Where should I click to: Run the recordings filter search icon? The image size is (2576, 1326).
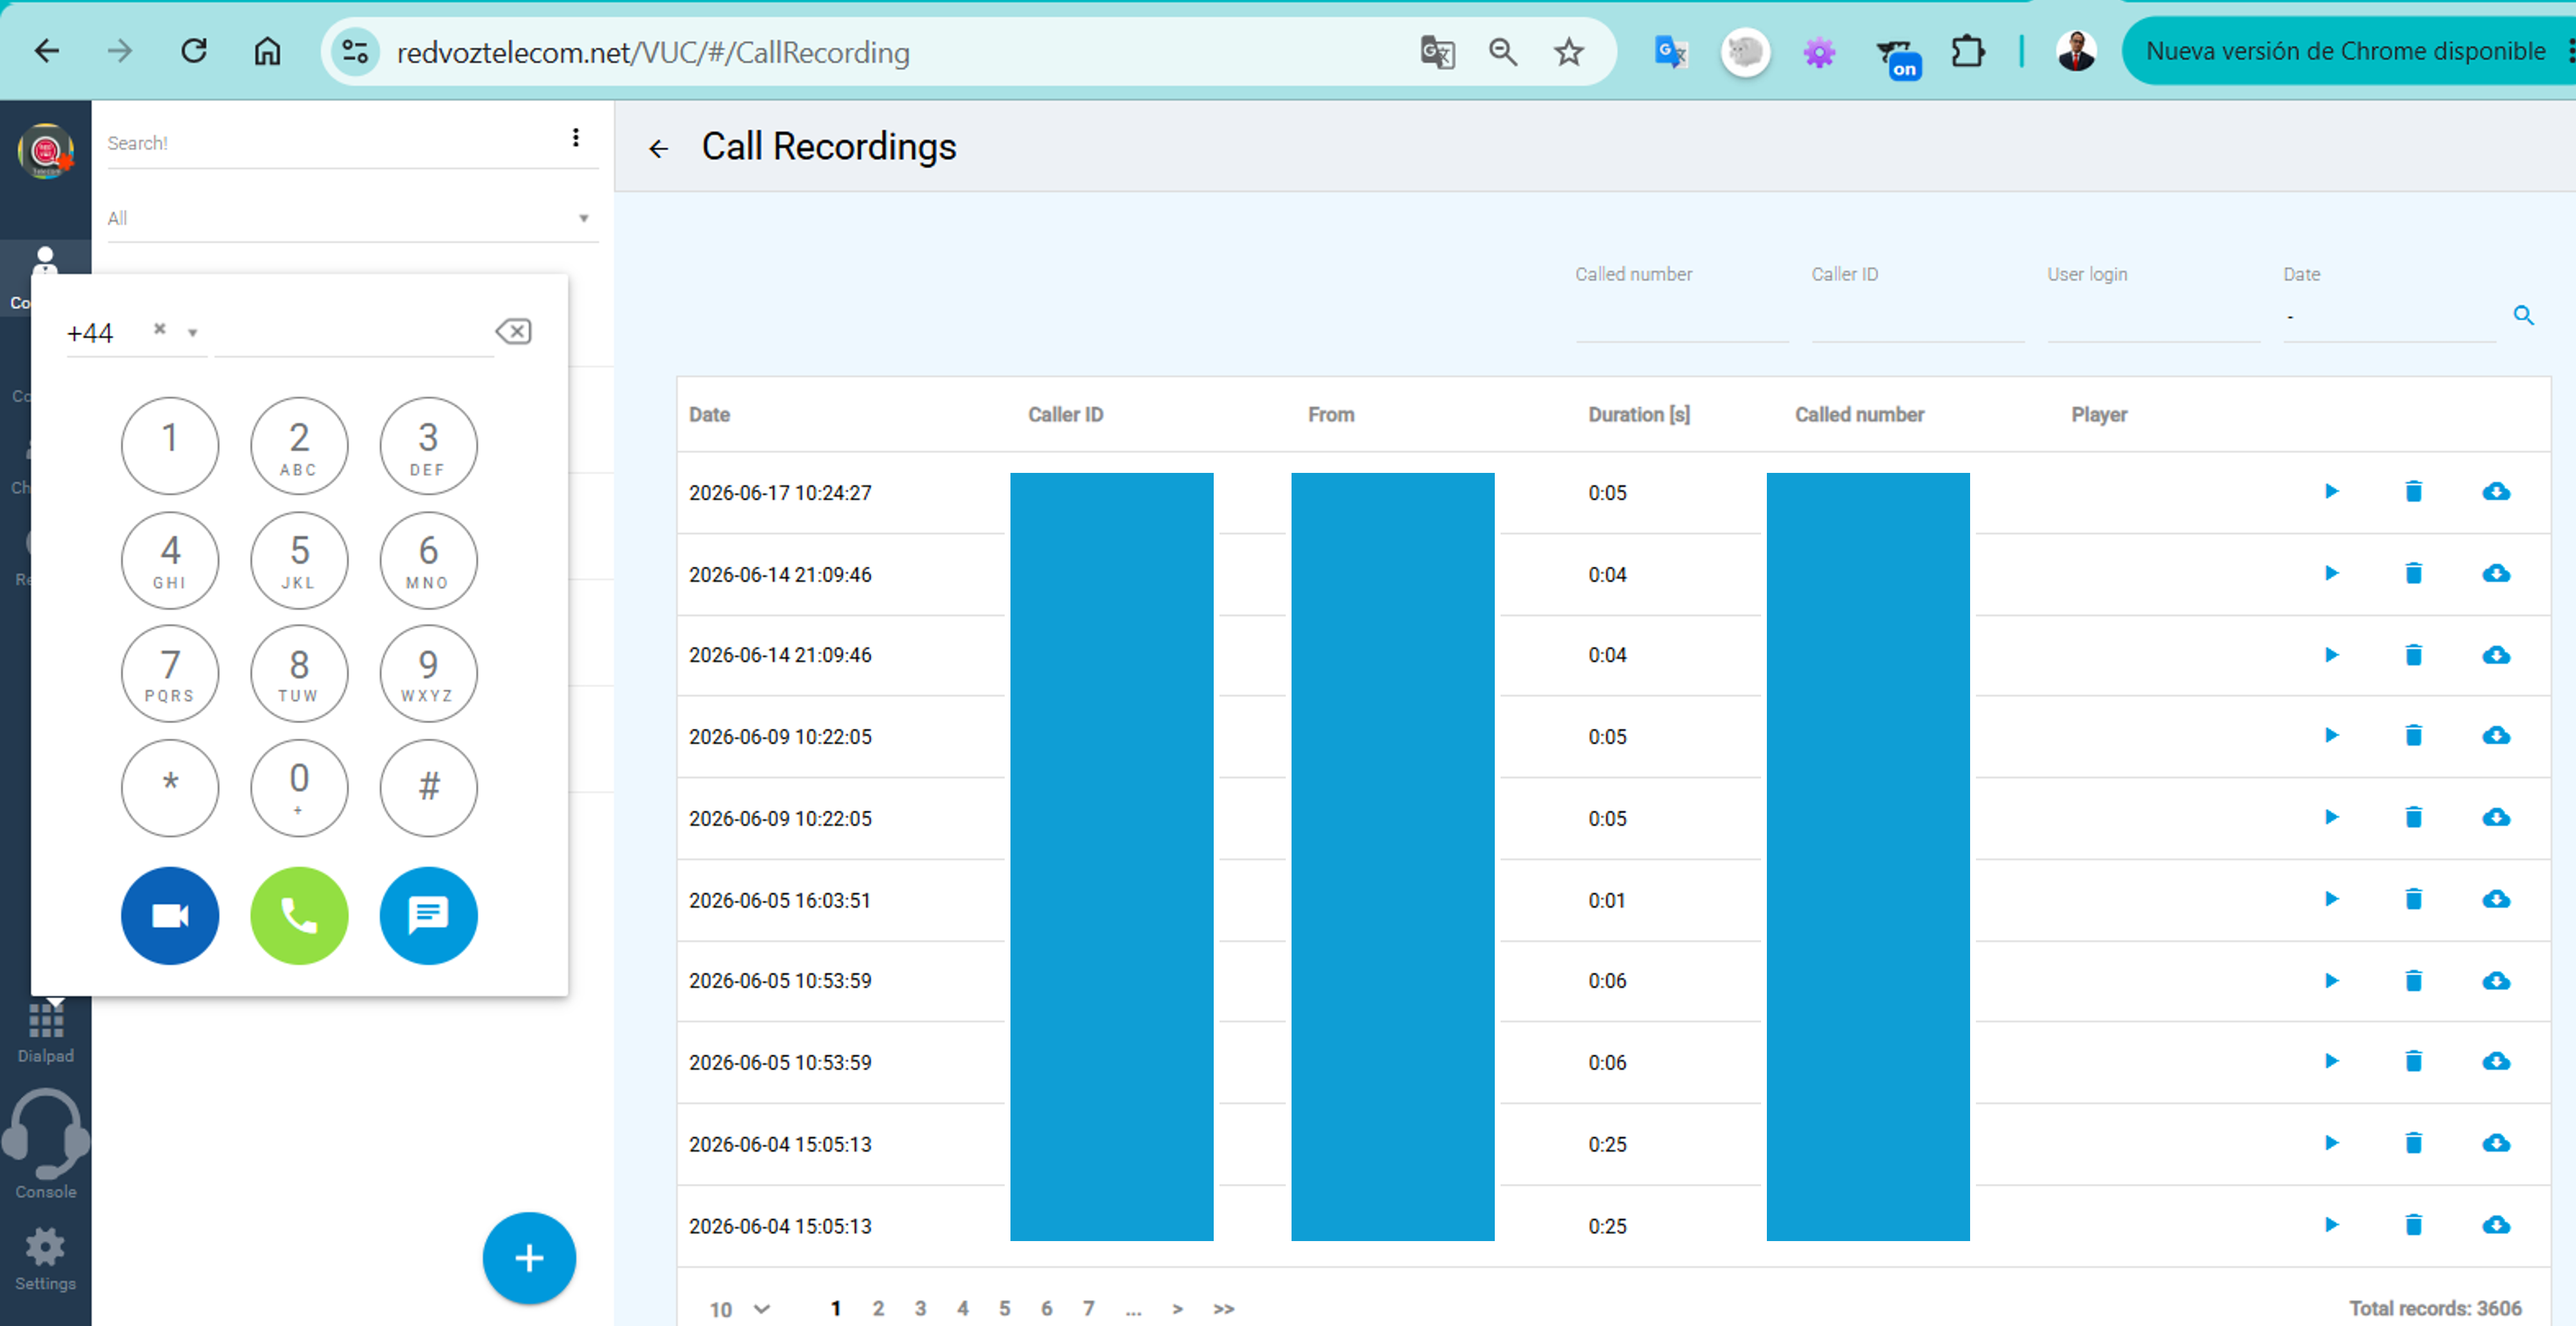(x=2523, y=316)
